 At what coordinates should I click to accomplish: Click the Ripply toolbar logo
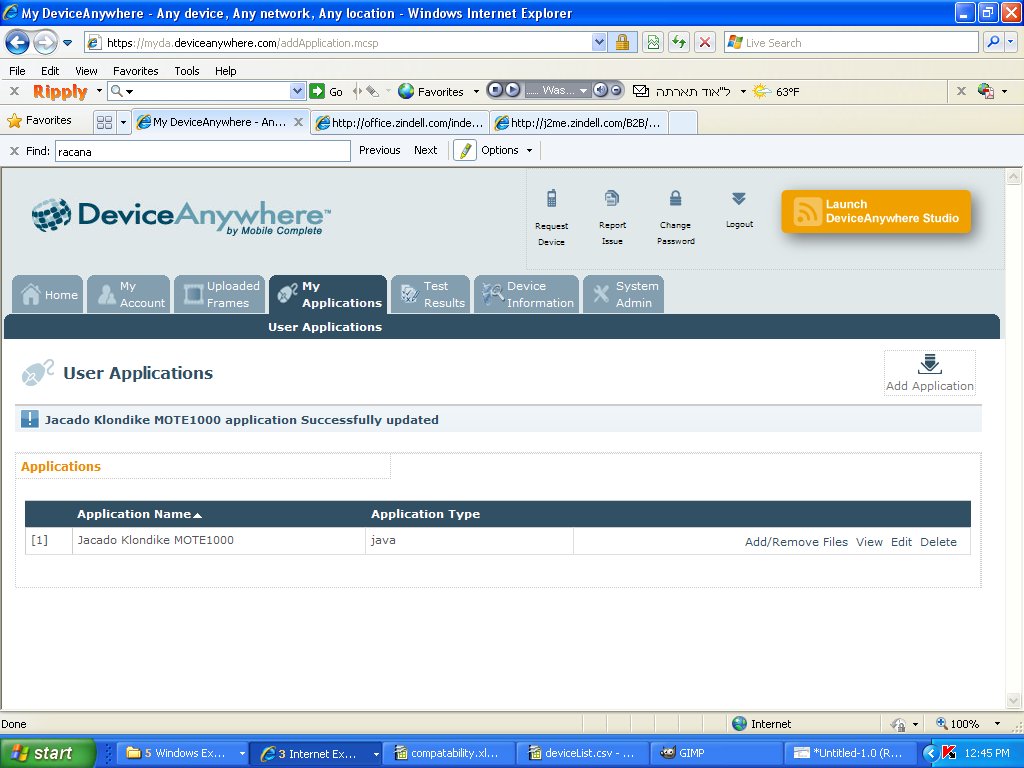click(x=60, y=91)
